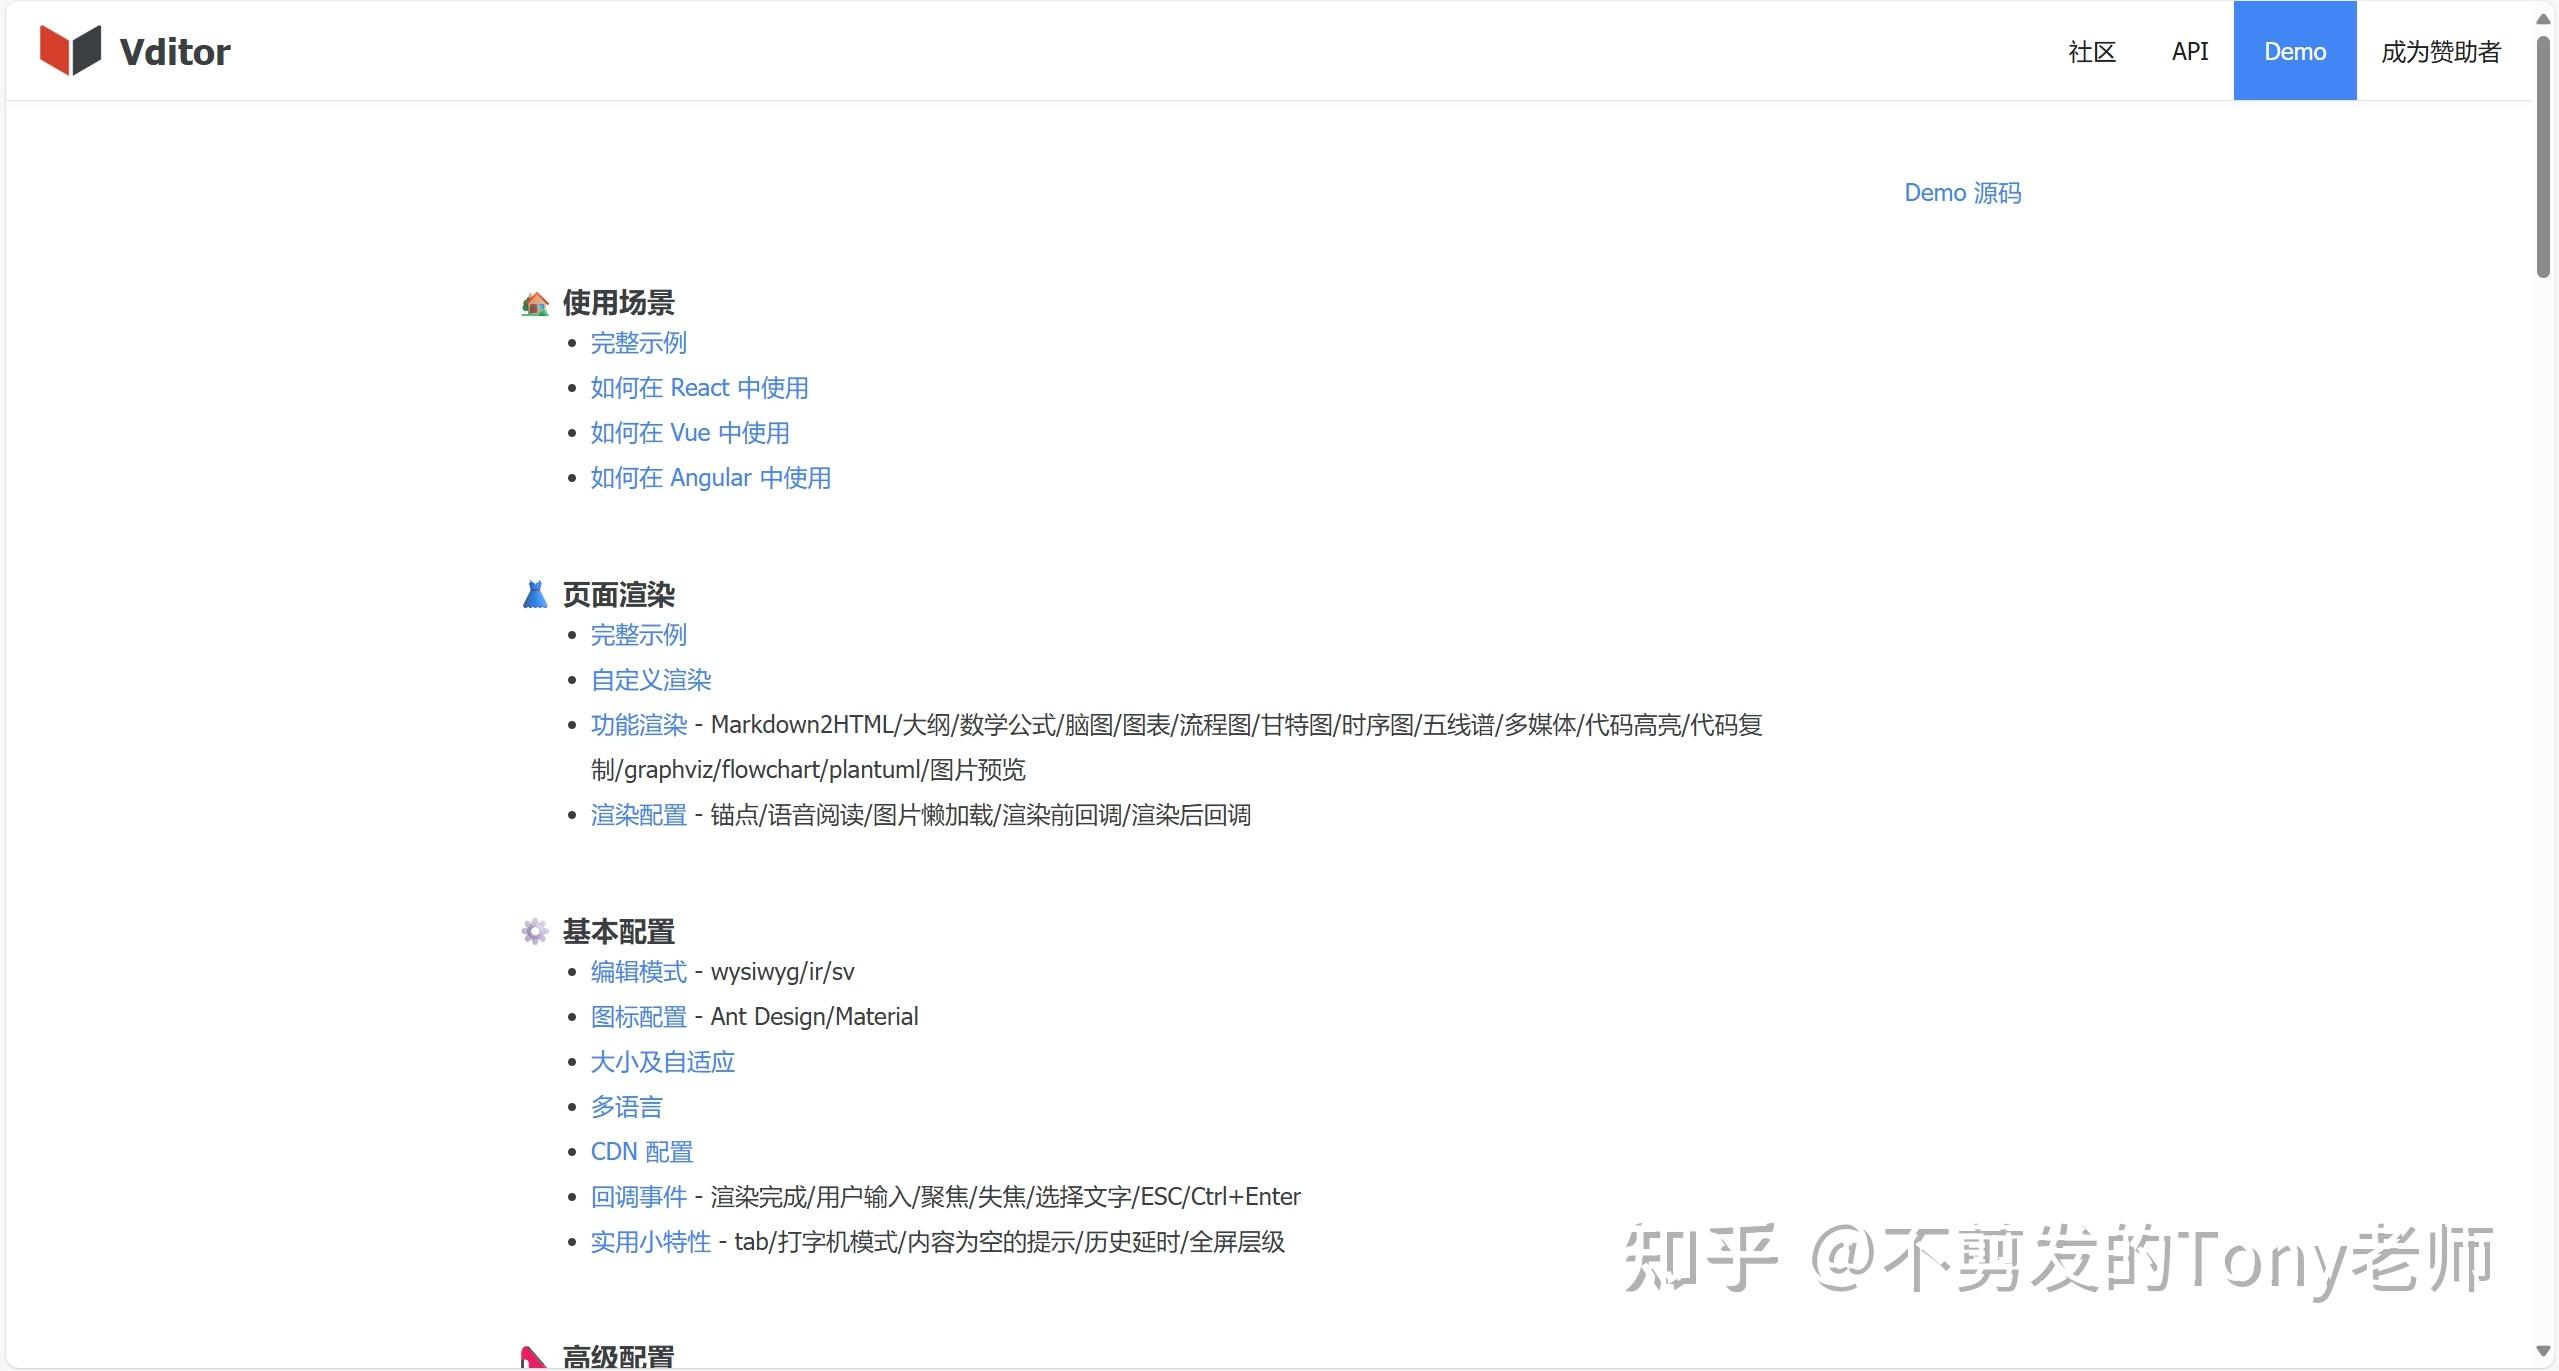
Task: Open the 功能渲染 example
Action: point(638,724)
